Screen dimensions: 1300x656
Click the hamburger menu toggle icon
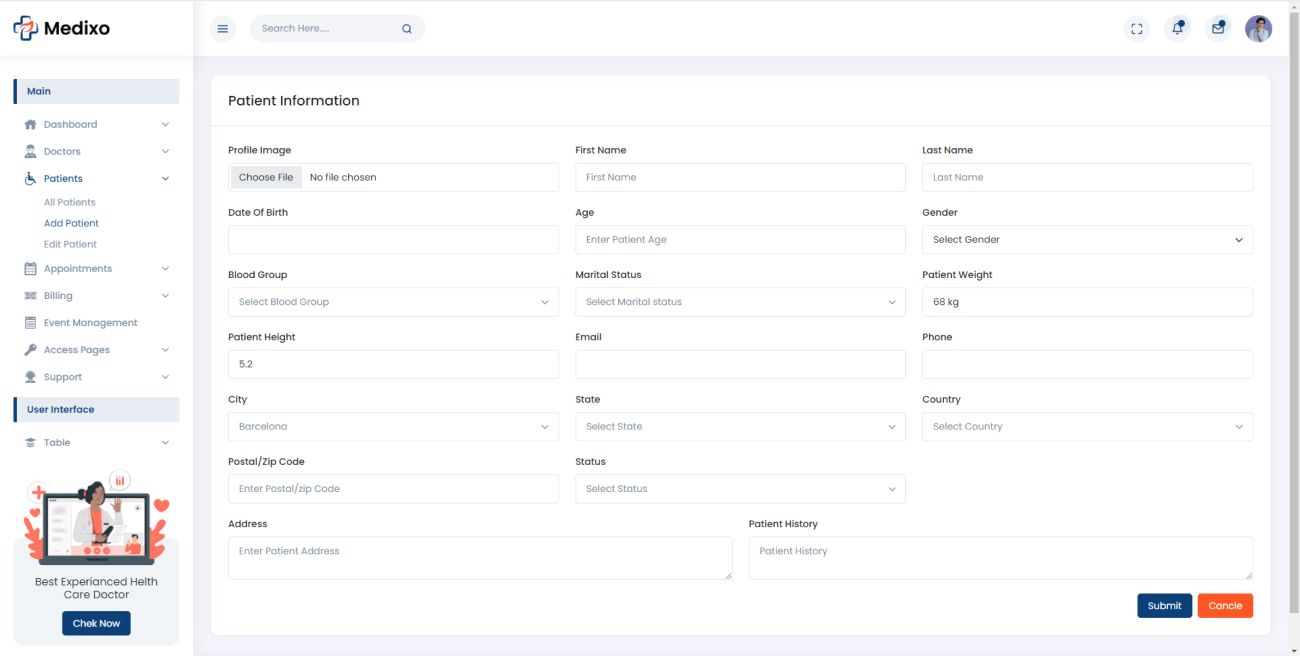point(223,29)
